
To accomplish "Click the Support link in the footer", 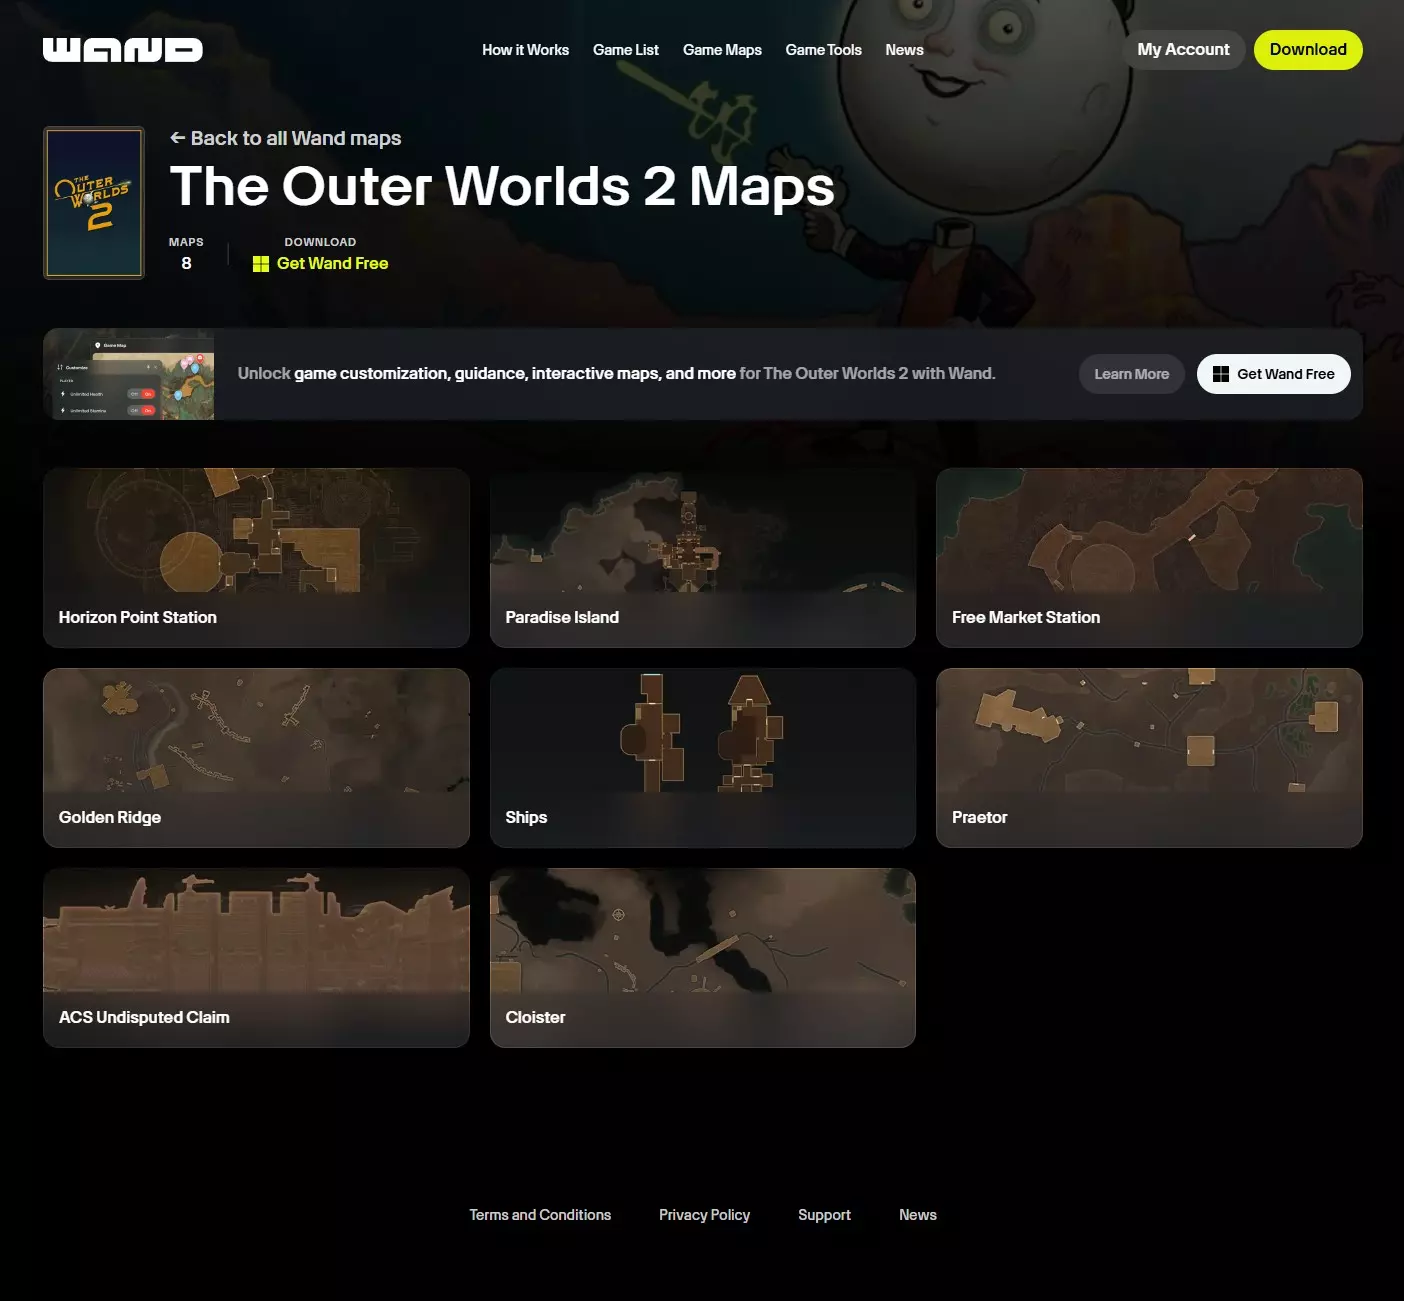I will point(824,1215).
